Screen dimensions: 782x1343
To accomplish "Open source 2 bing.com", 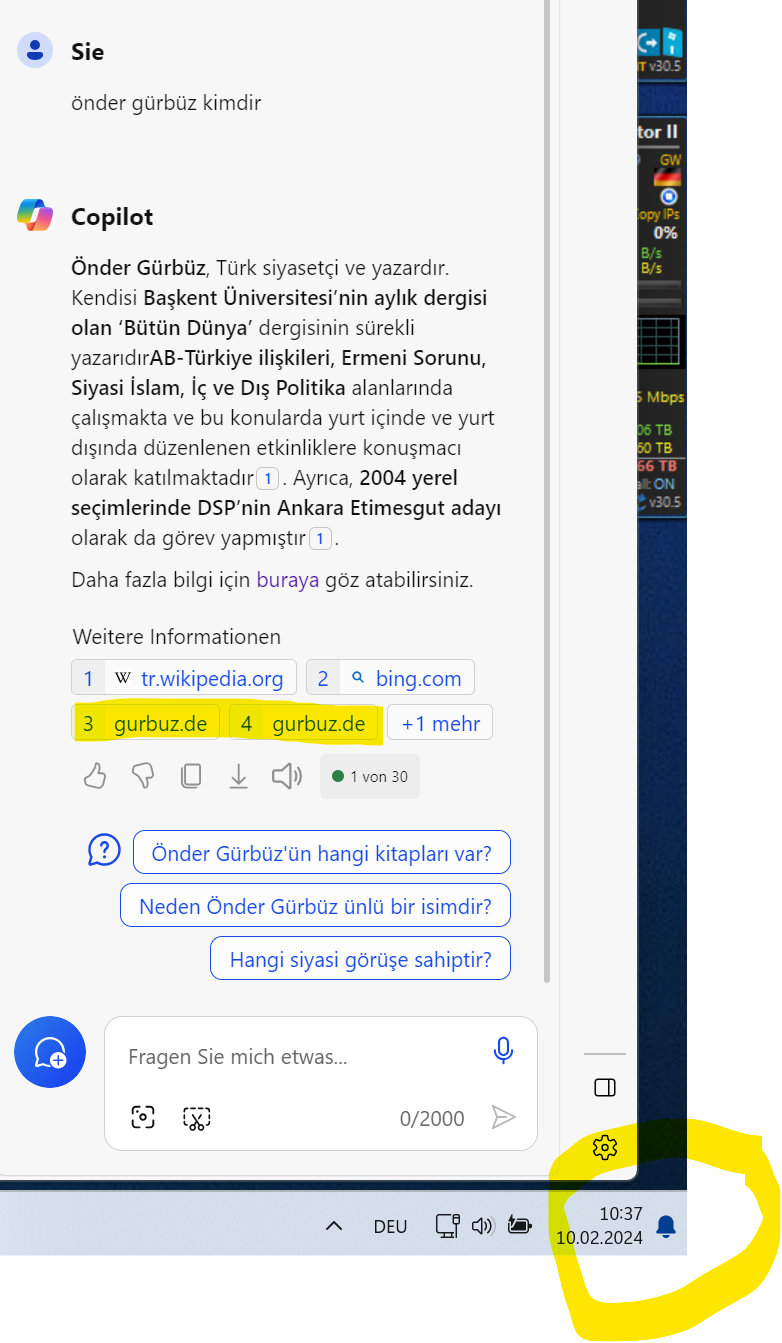I will click(390, 678).
